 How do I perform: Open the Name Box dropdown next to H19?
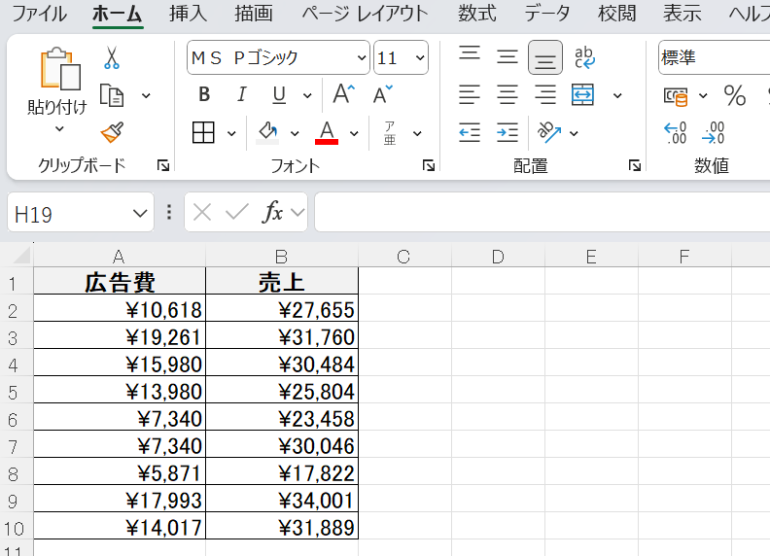click(140, 213)
